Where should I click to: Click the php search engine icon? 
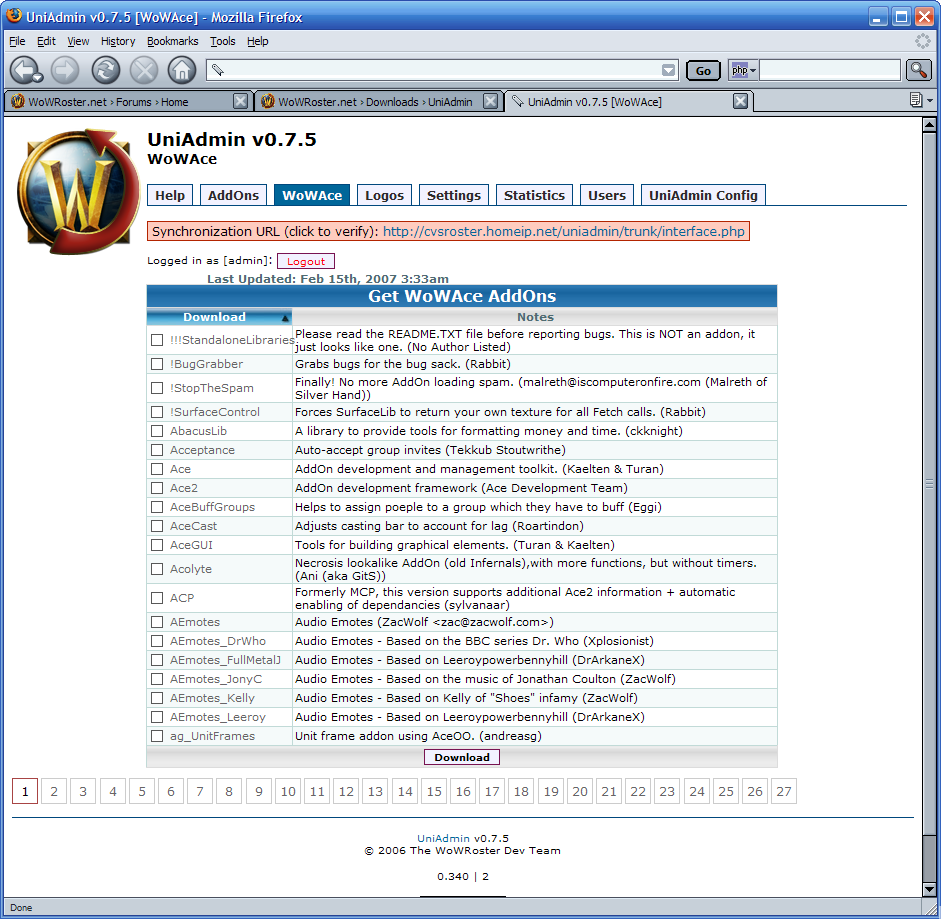click(740, 70)
